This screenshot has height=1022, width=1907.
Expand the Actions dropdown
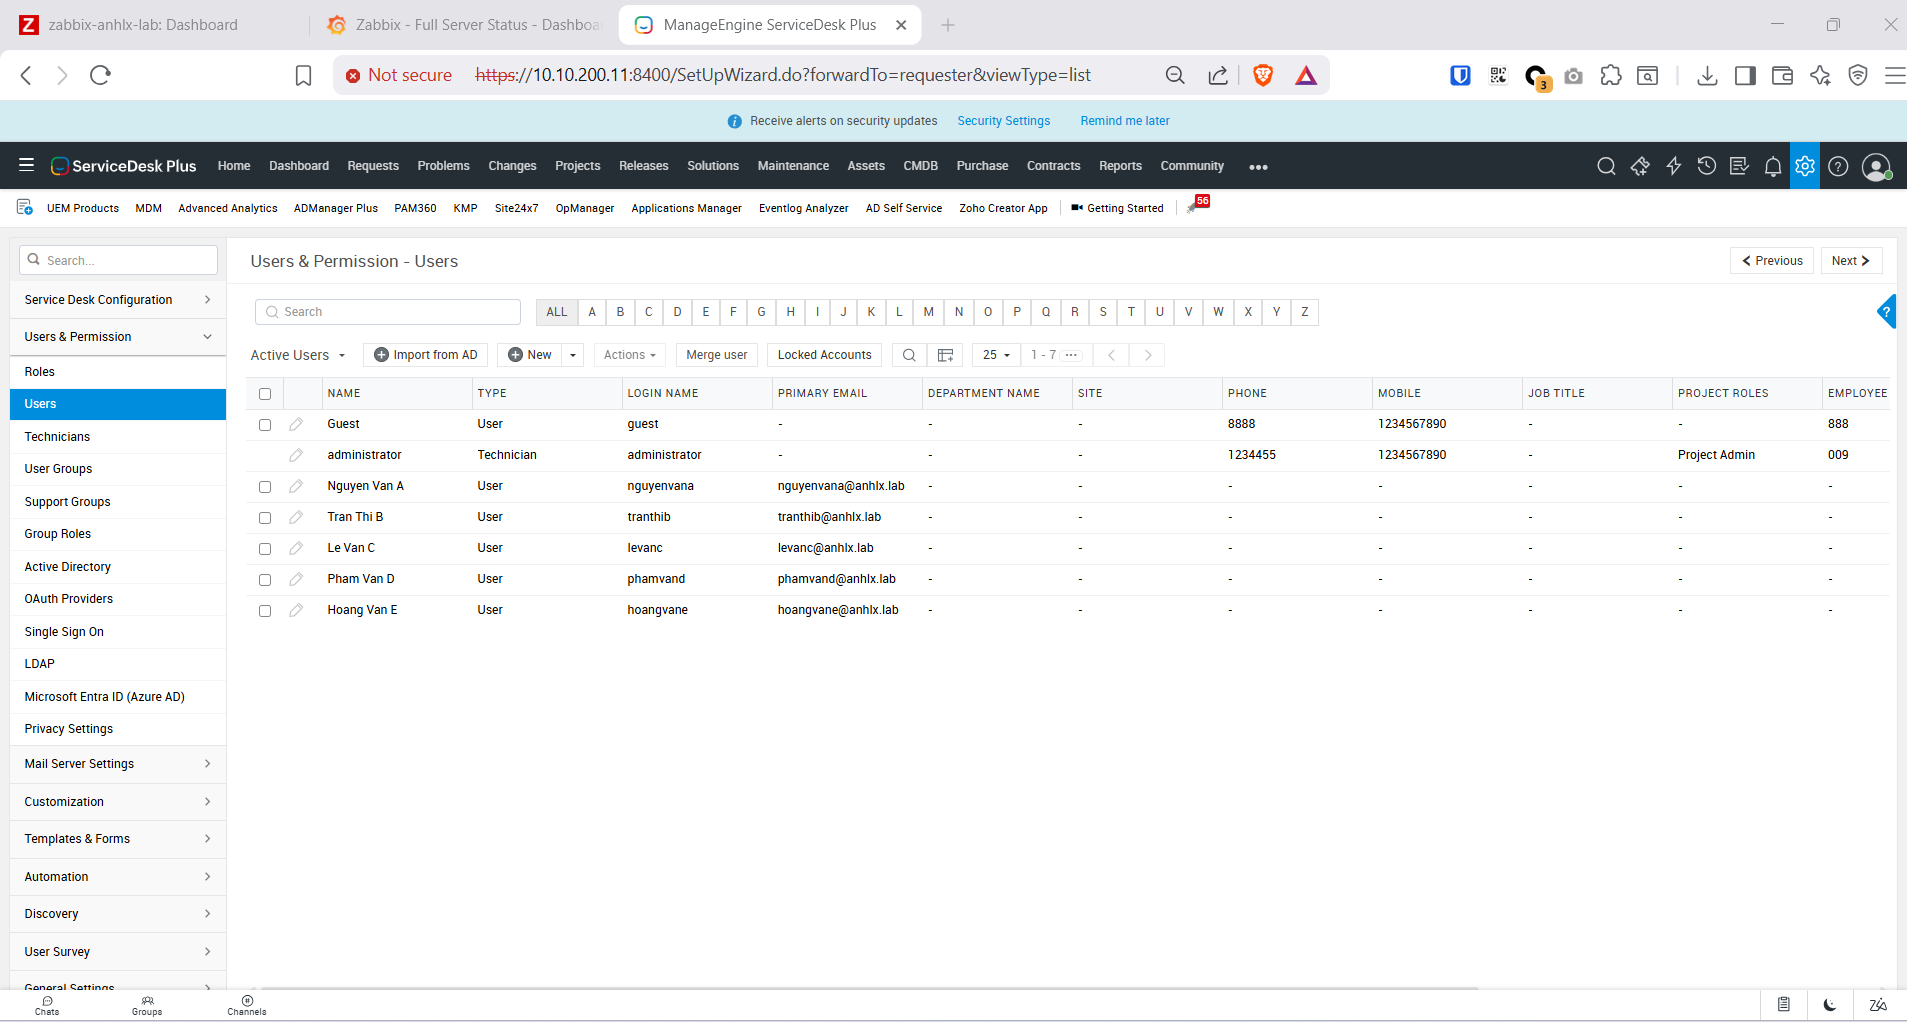629,355
